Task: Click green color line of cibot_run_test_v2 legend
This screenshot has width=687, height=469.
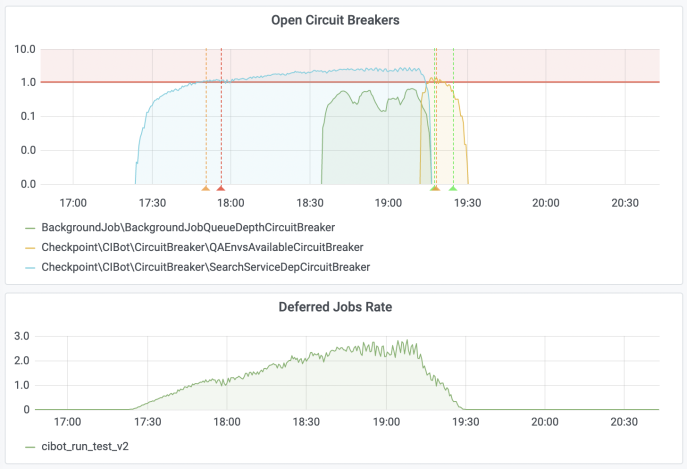Action: point(30,447)
